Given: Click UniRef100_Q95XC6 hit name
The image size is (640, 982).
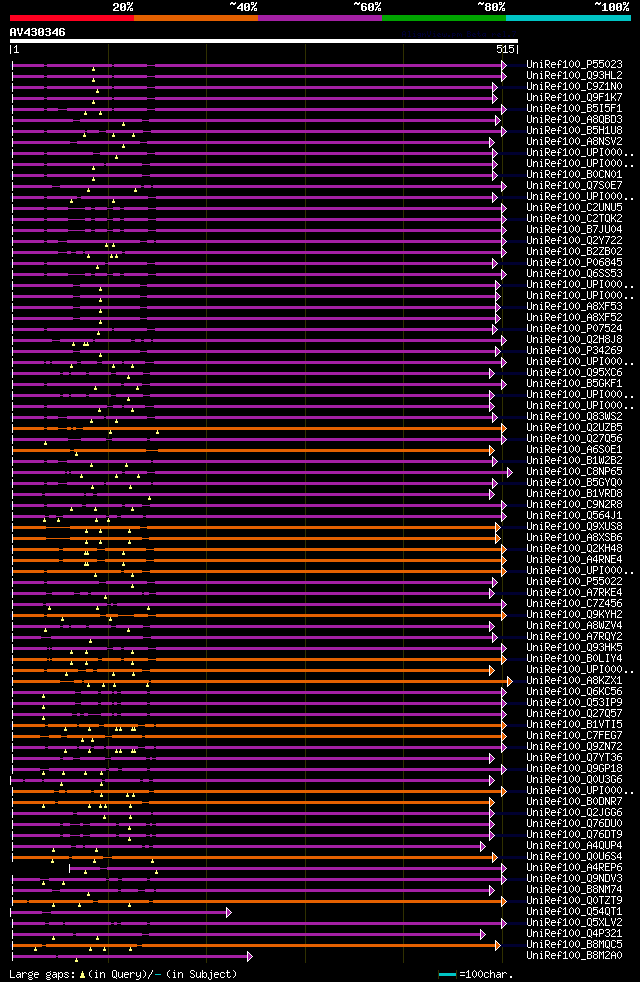Looking at the screenshot, I should click(x=574, y=373).
